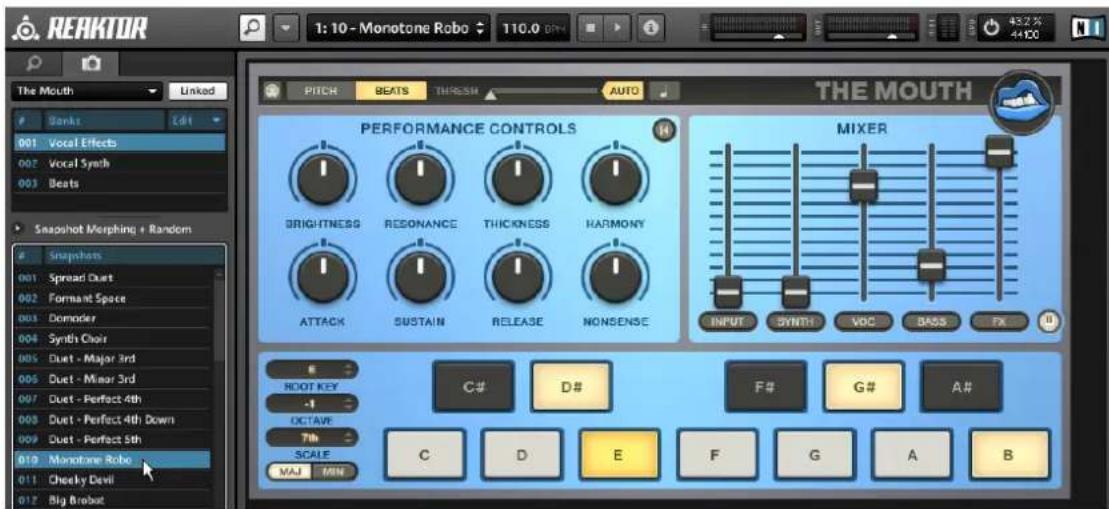Toggle the SYNTH channel button
Viewport: 1109px width, 509px height.
coord(796,322)
